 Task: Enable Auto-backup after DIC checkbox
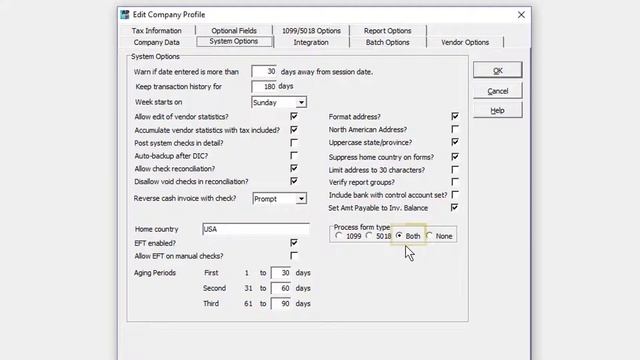point(294,156)
